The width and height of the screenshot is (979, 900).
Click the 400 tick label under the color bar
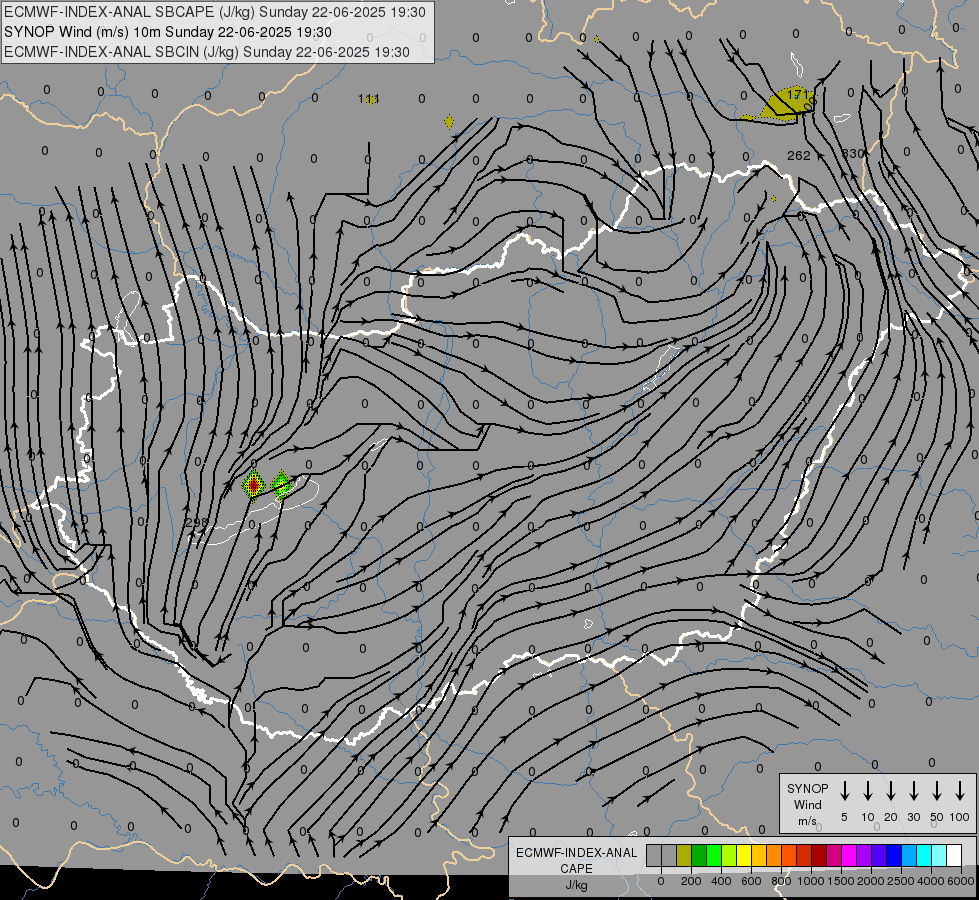point(721,881)
